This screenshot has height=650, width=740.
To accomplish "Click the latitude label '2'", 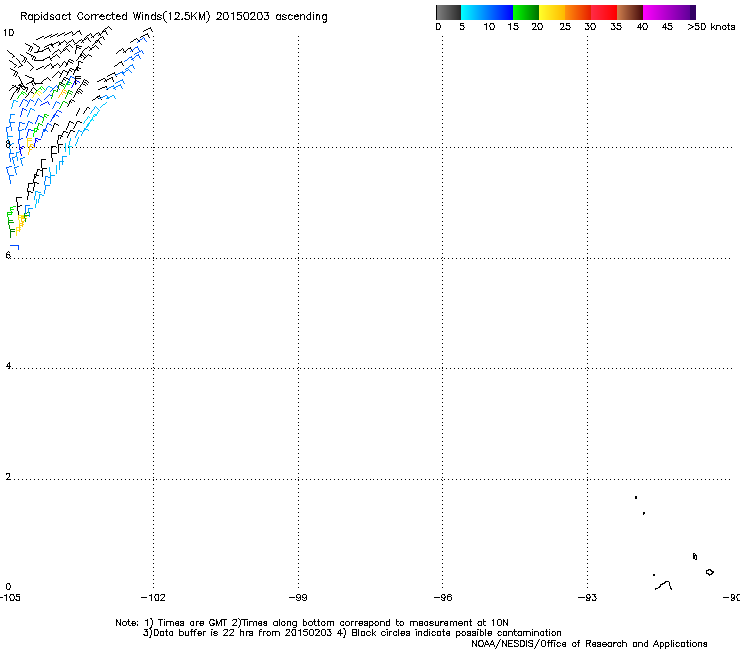I will coord(8,477).
